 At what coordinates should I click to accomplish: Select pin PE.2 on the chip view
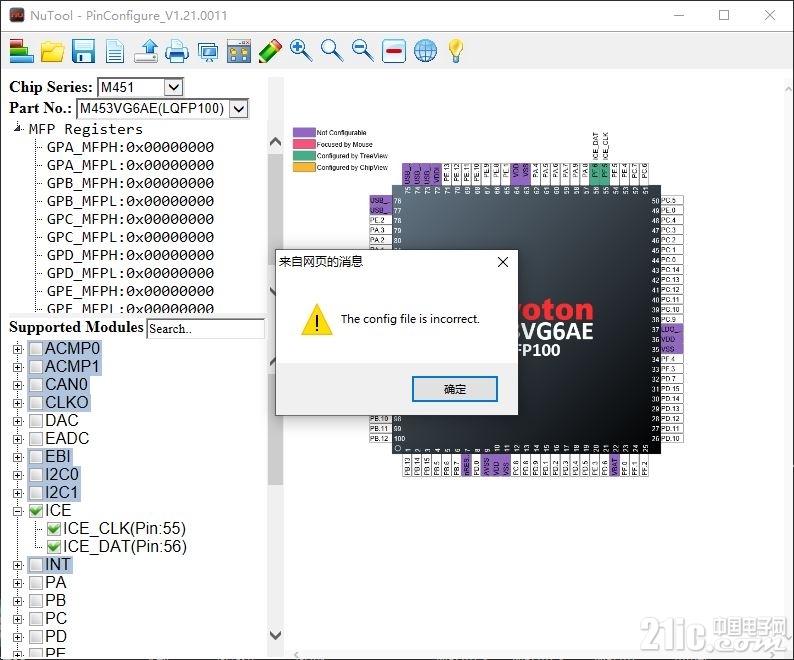pyautogui.click(x=380, y=220)
